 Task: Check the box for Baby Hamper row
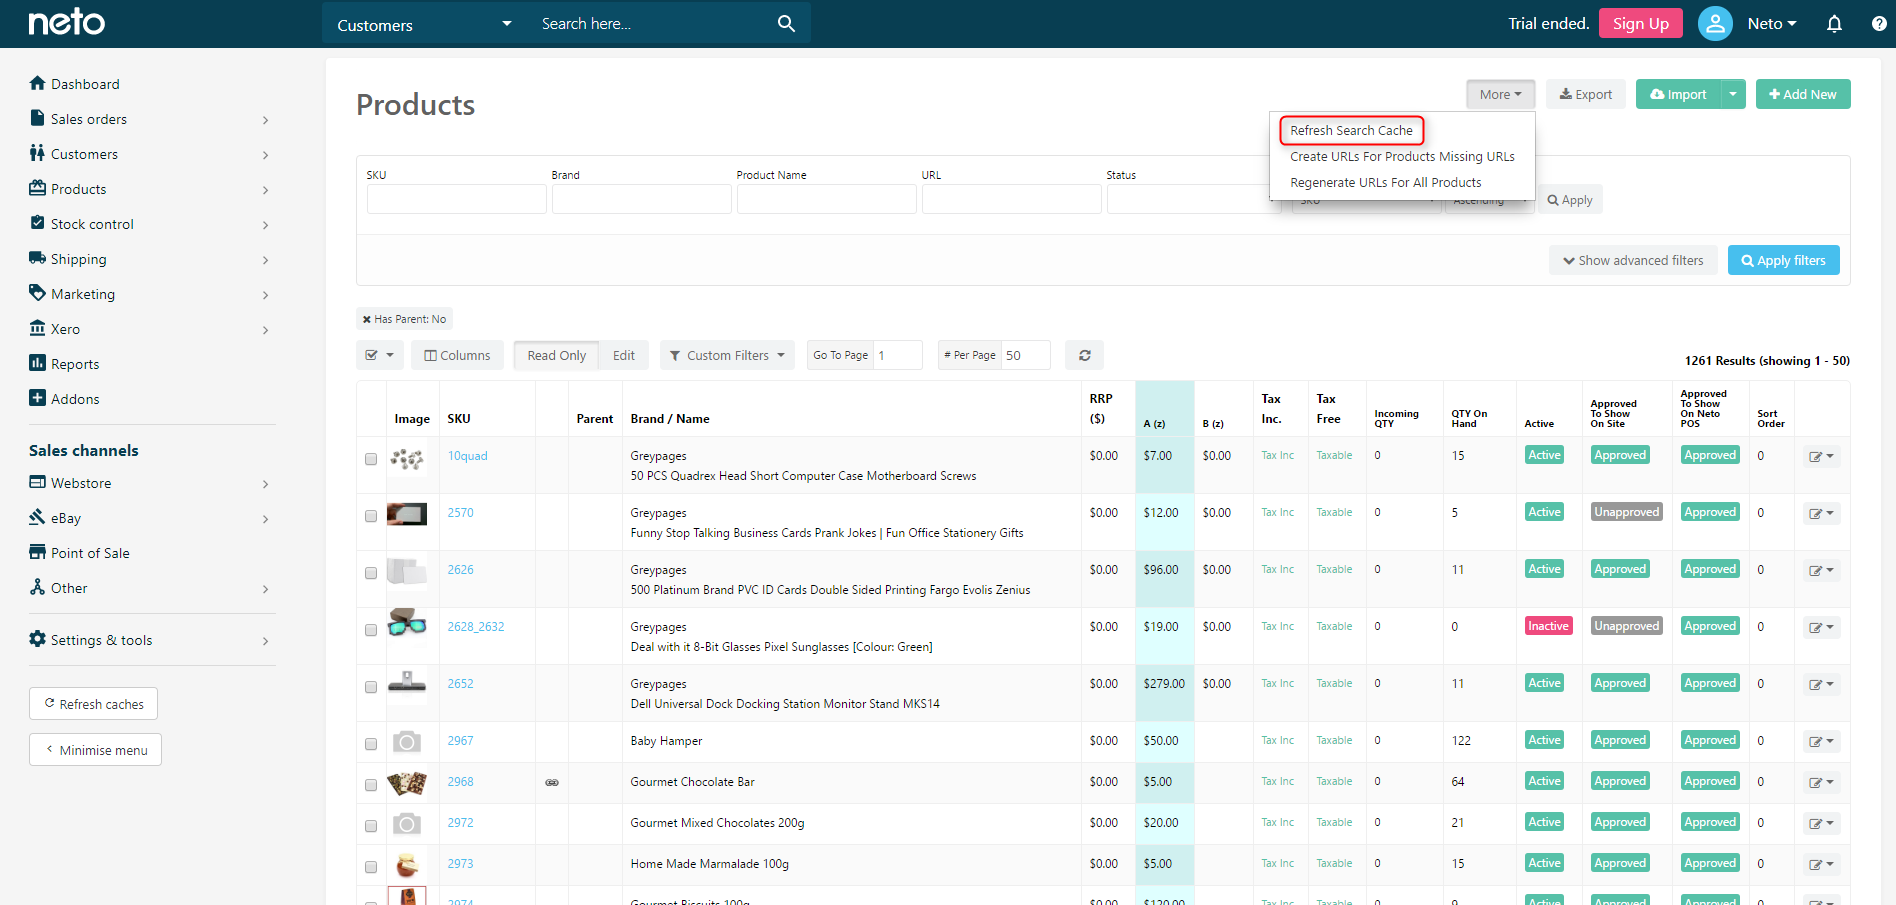(x=371, y=744)
